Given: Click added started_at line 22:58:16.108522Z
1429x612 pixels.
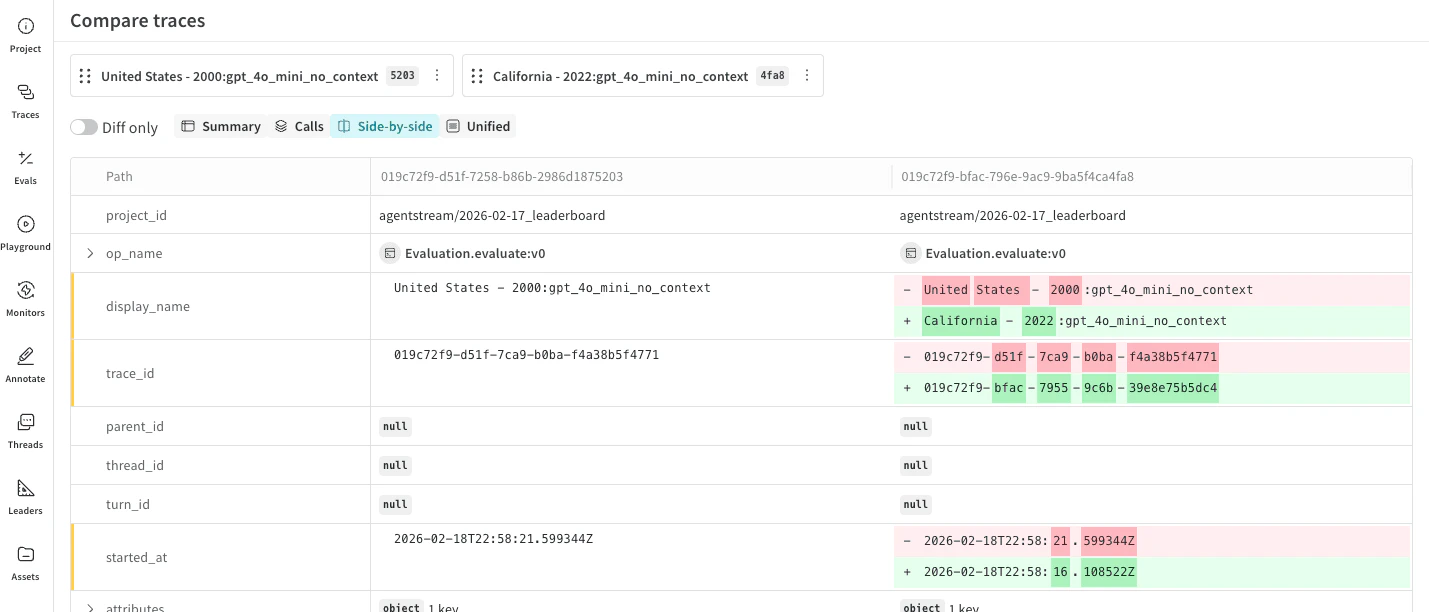Looking at the screenshot, I should tap(1152, 573).
